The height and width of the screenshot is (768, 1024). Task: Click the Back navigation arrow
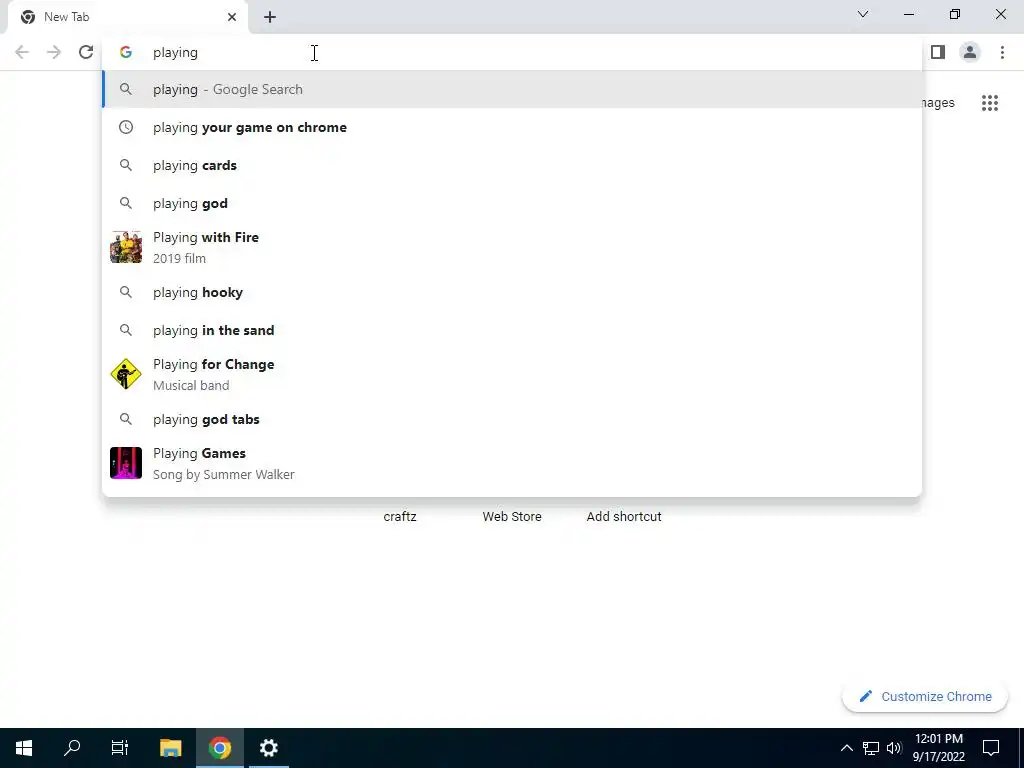(x=22, y=52)
